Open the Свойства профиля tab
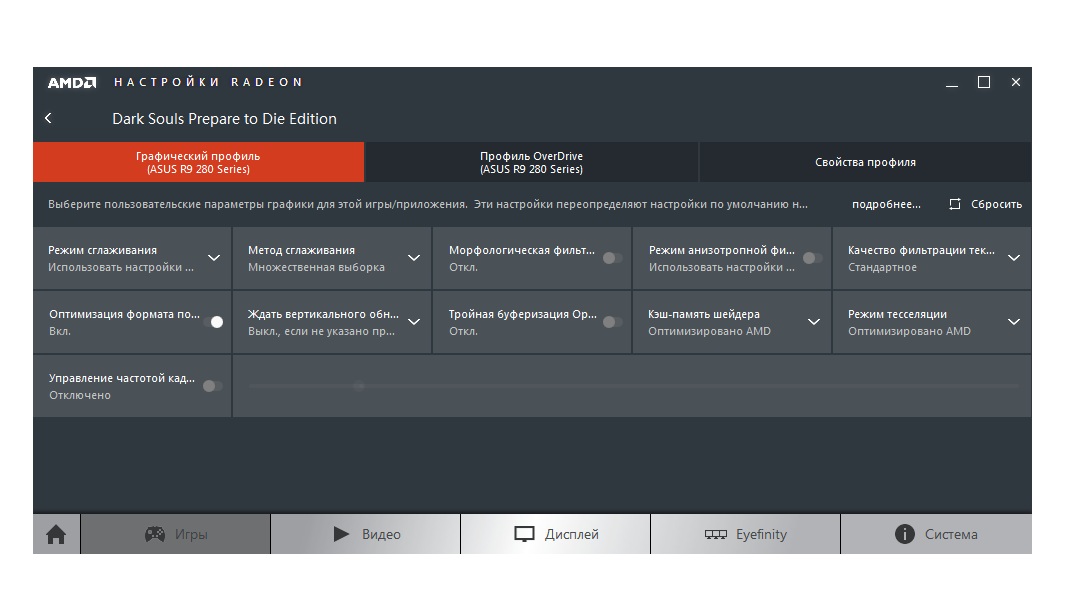 (865, 162)
